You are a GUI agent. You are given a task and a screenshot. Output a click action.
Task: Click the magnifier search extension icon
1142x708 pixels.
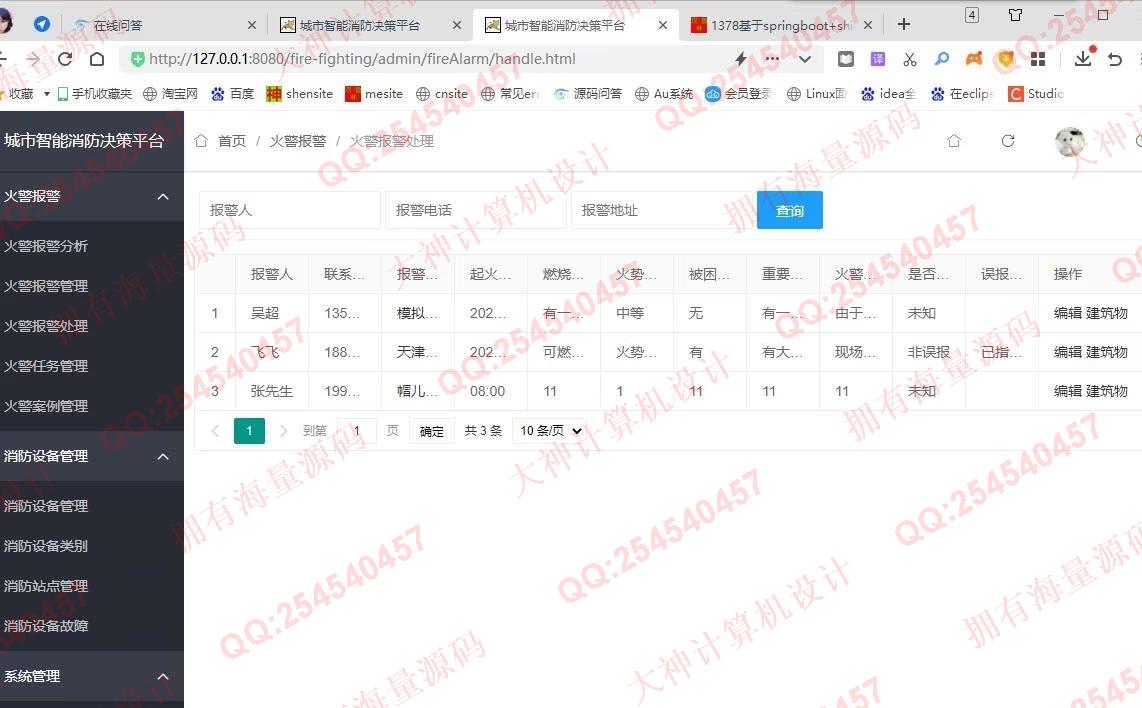click(942, 58)
